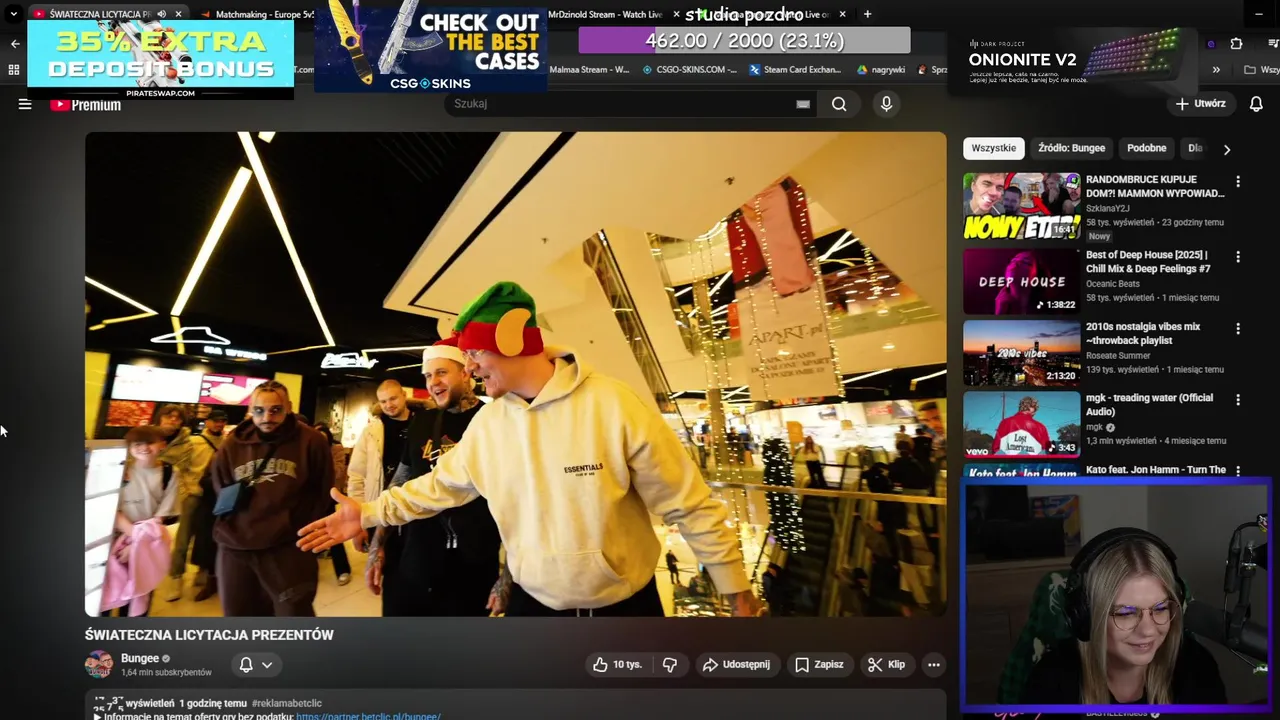Click the search magnifier button
Viewport: 1280px width, 720px height.
click(839, 104)
